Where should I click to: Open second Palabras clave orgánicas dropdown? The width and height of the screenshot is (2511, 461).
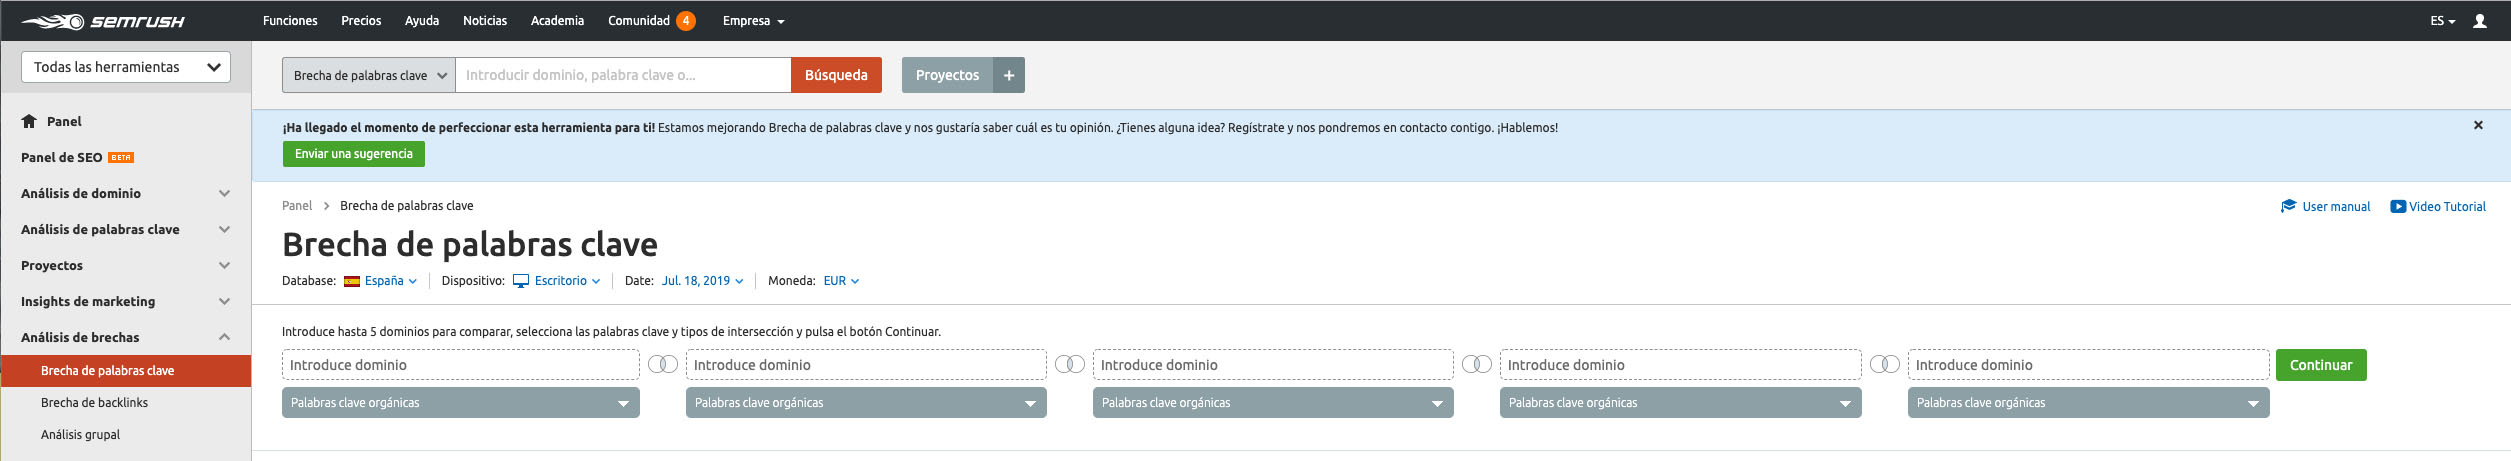(x=866, y=403)
